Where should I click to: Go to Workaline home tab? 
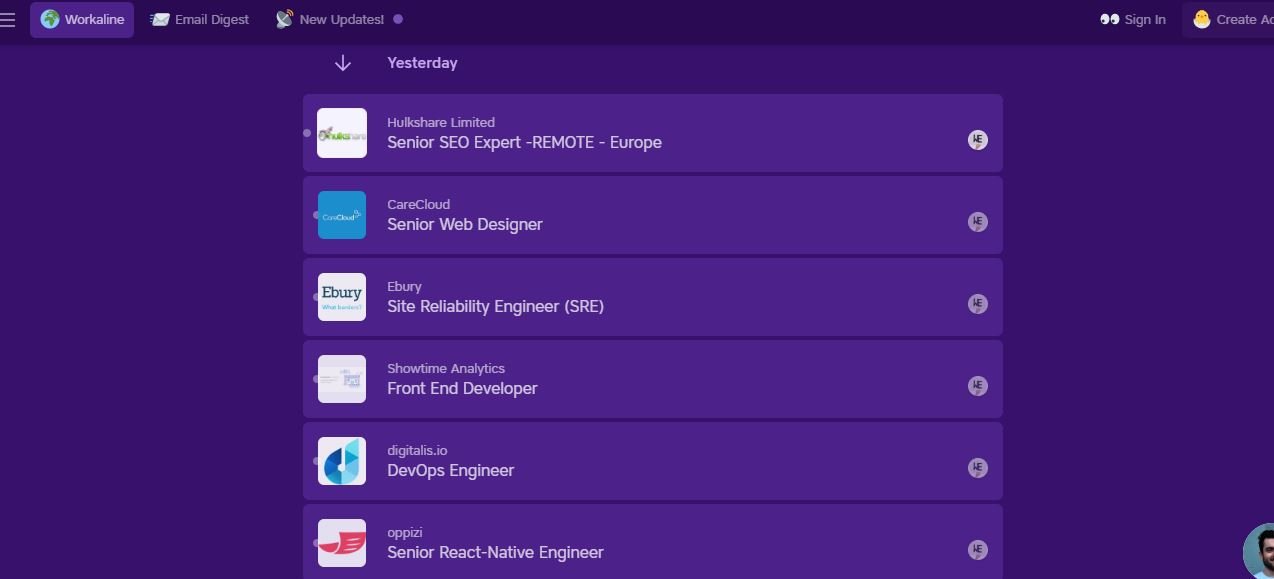click(82, 19)
